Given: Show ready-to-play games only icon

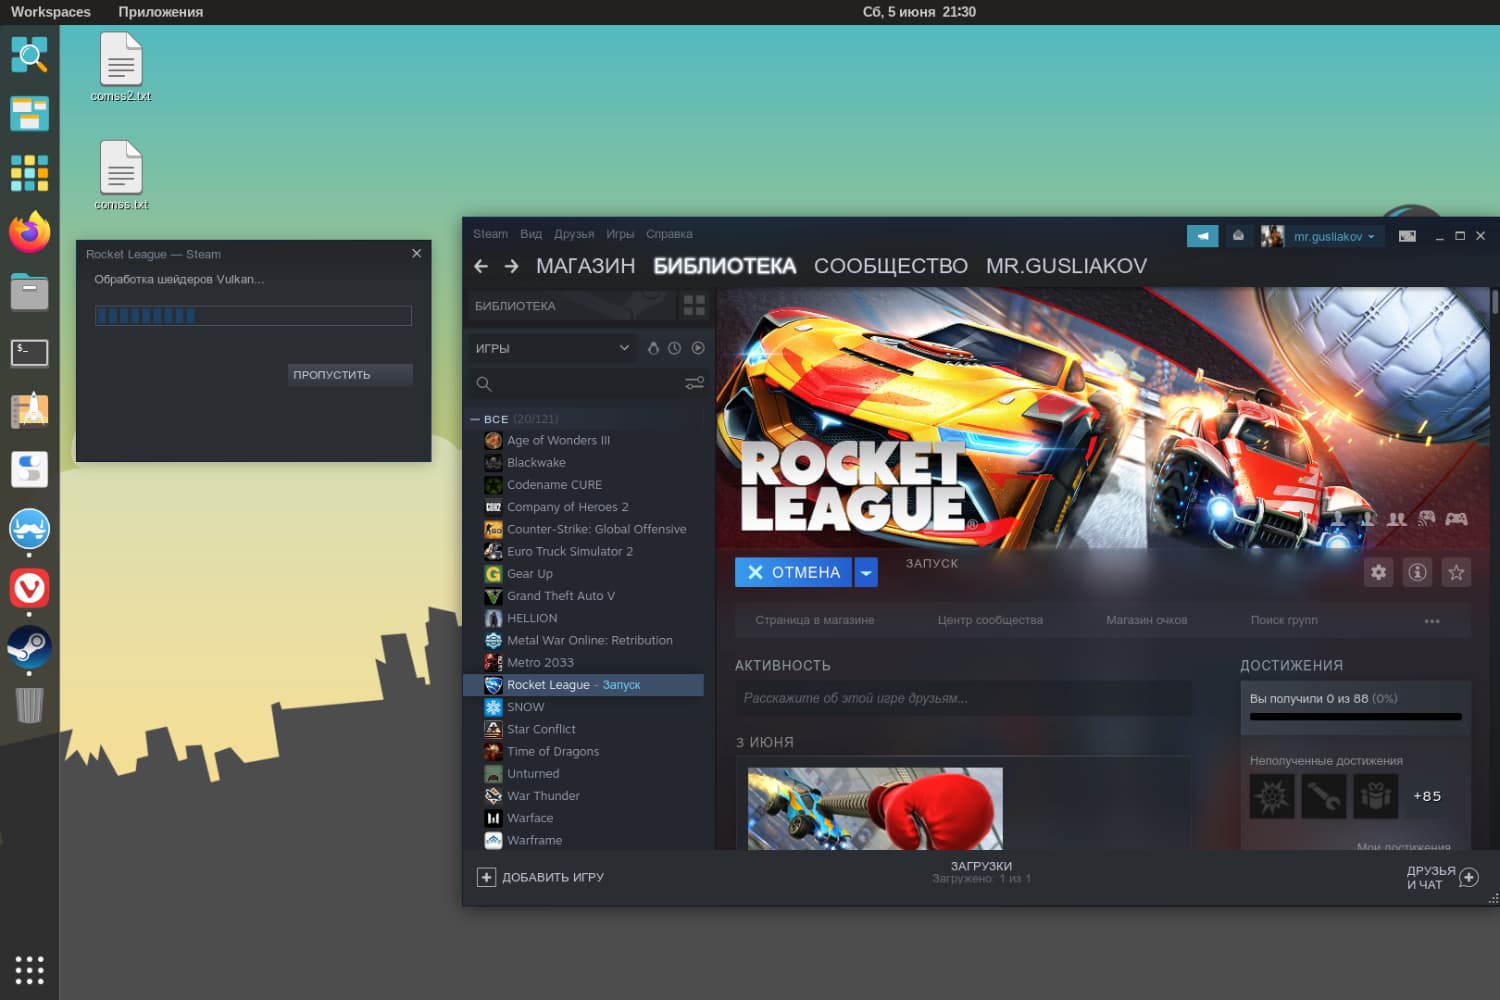Looking at the screenshot, I should tap(698, 348).
